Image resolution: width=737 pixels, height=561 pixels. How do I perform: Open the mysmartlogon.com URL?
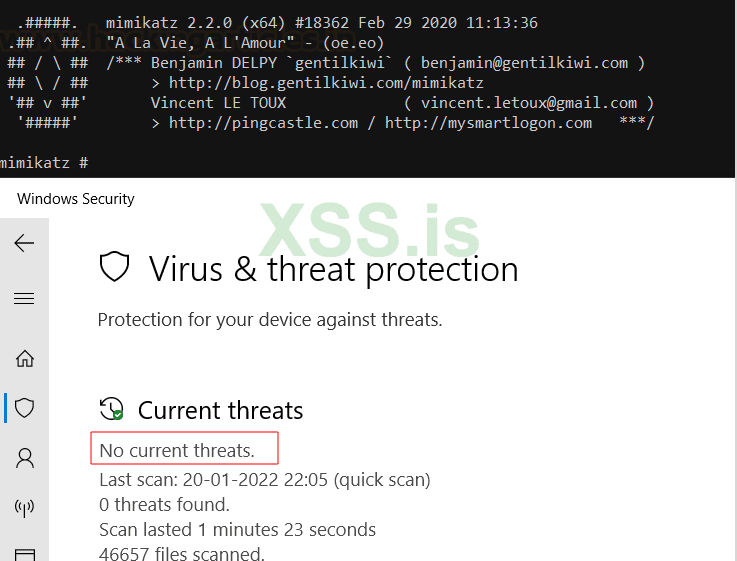click(488, 123)
